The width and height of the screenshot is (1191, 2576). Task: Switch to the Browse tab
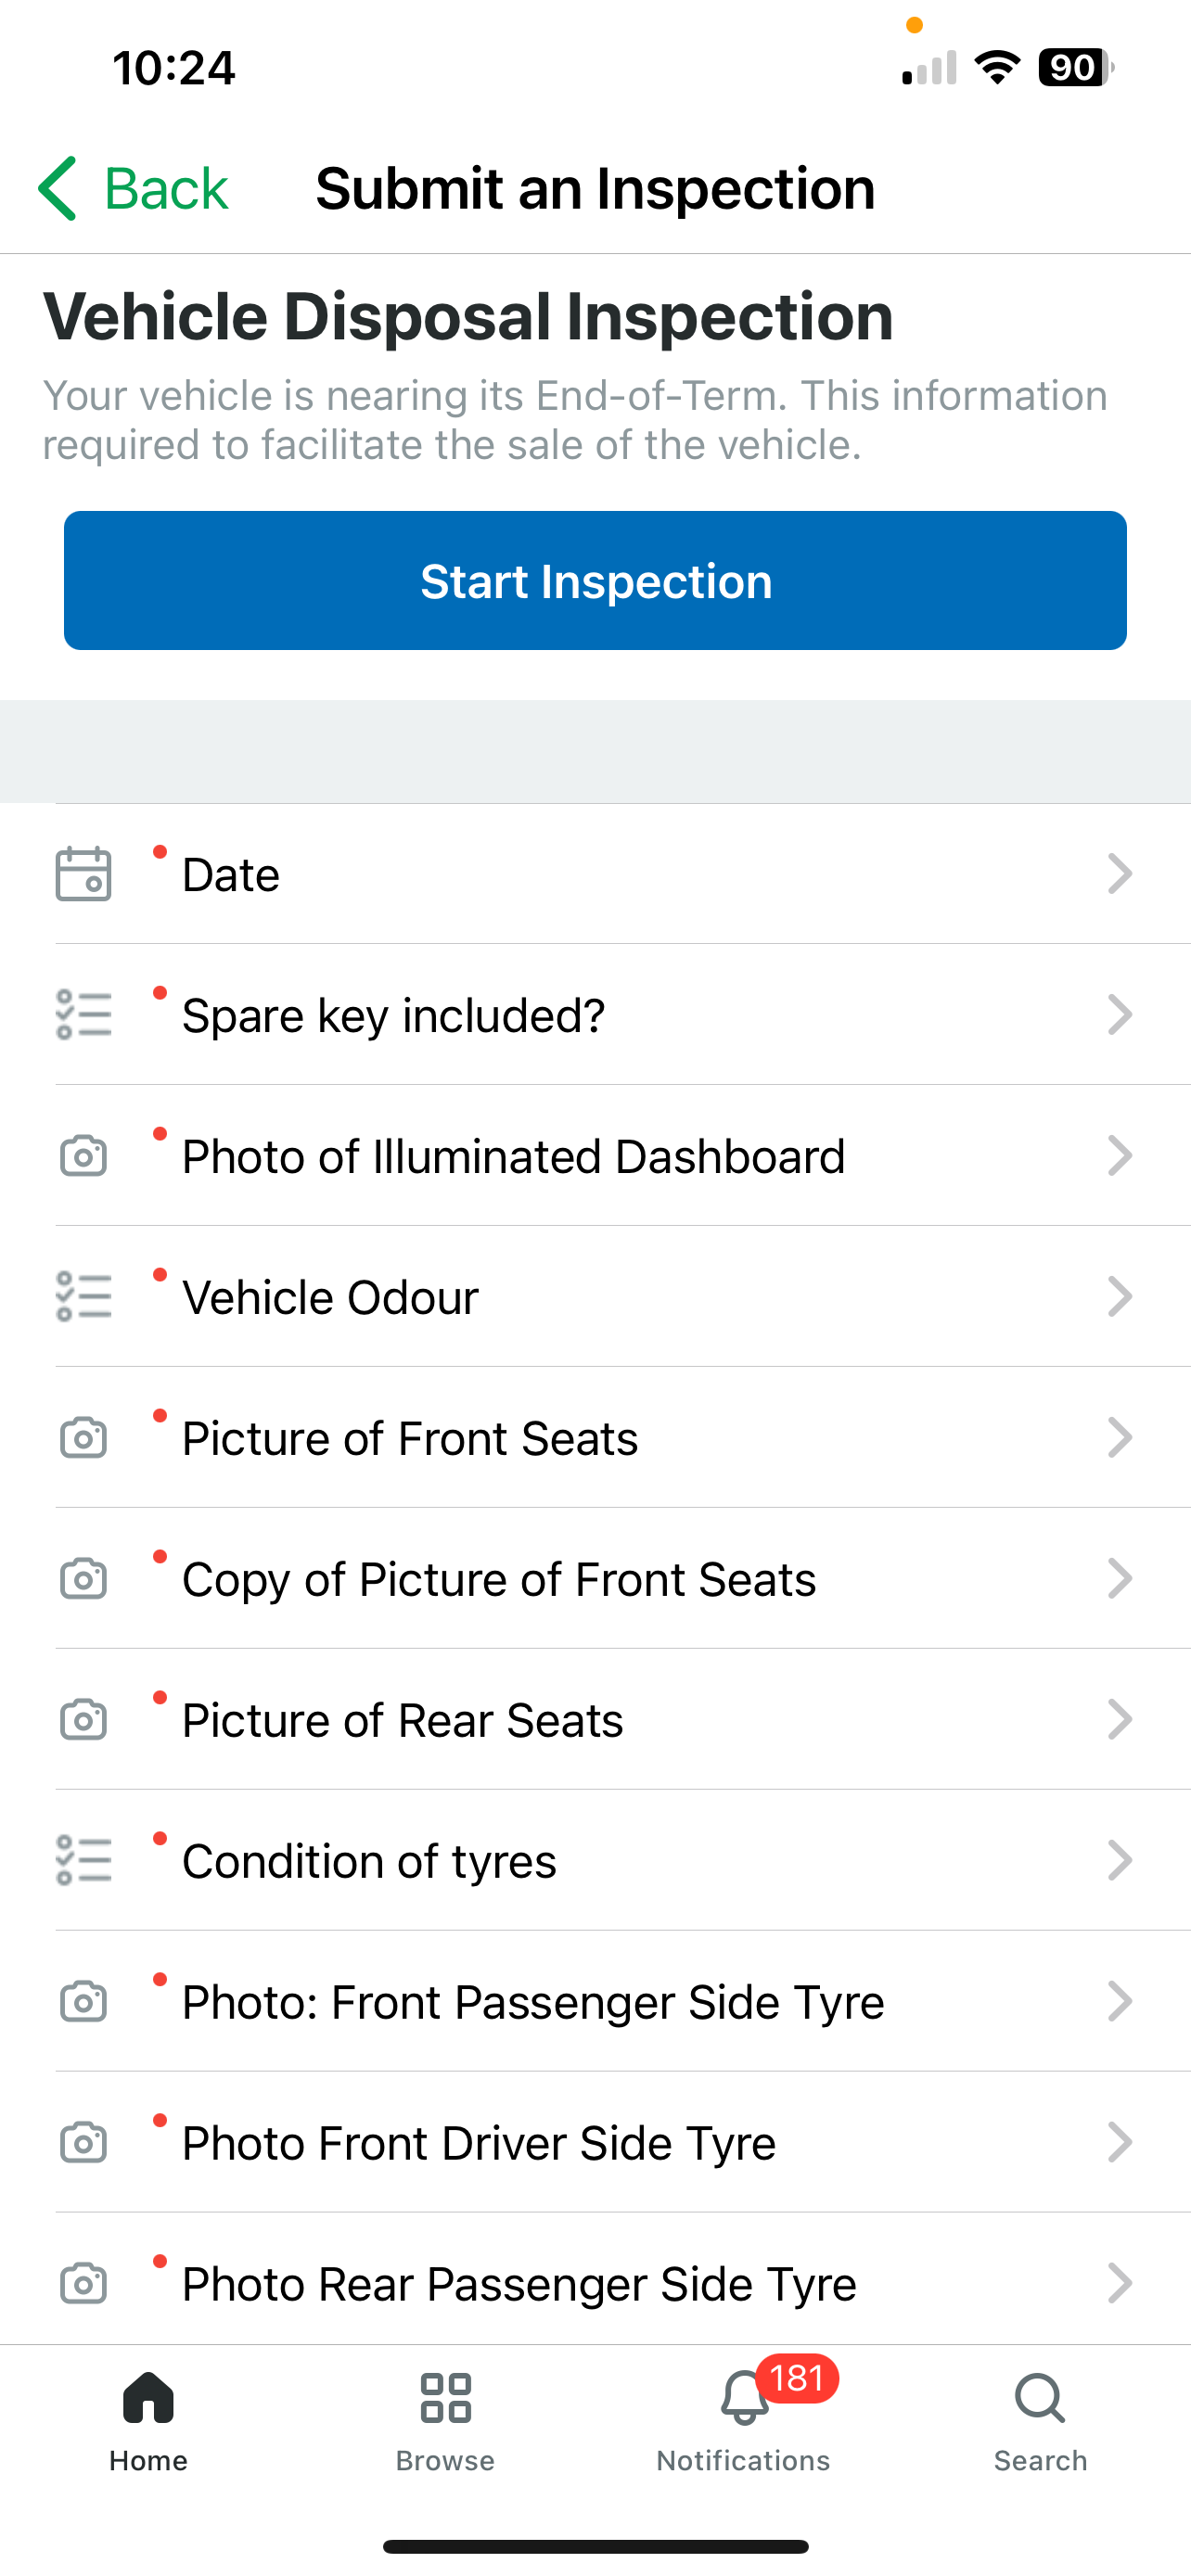point(446,2420)
